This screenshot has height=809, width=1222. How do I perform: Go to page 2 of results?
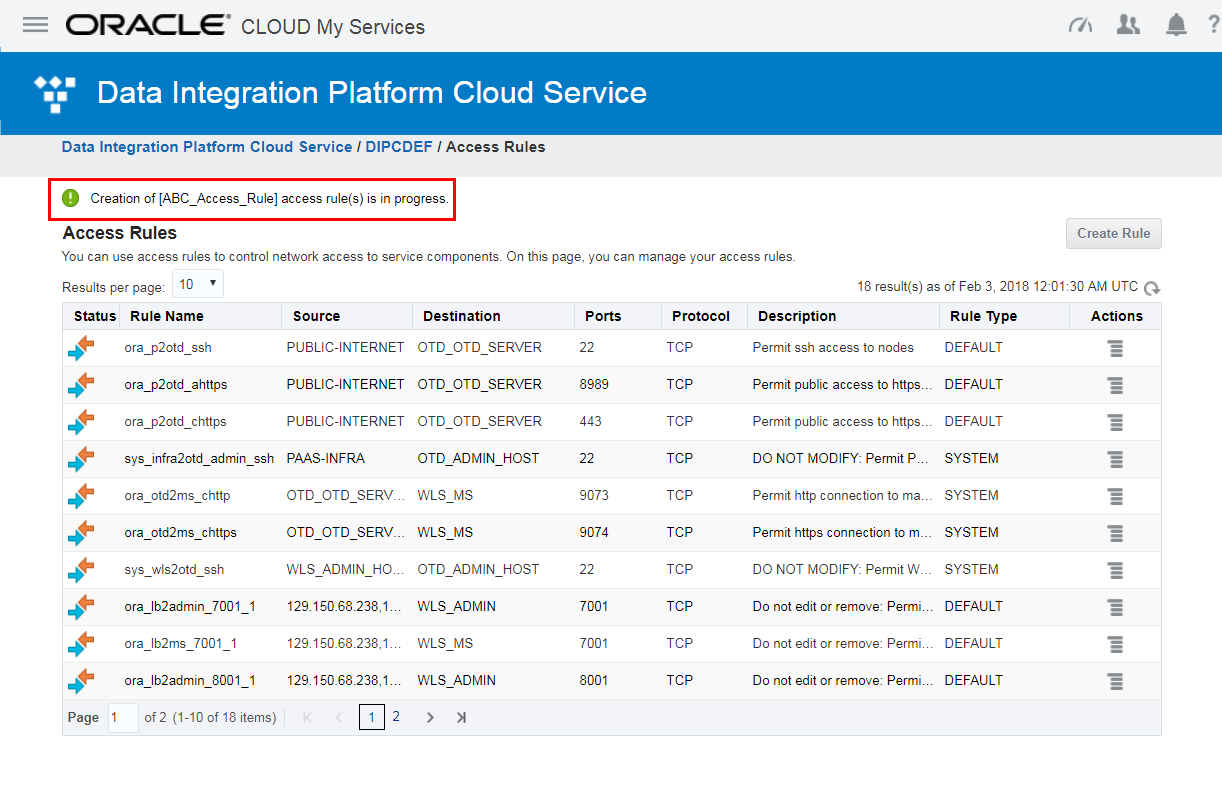pos(396,717)
